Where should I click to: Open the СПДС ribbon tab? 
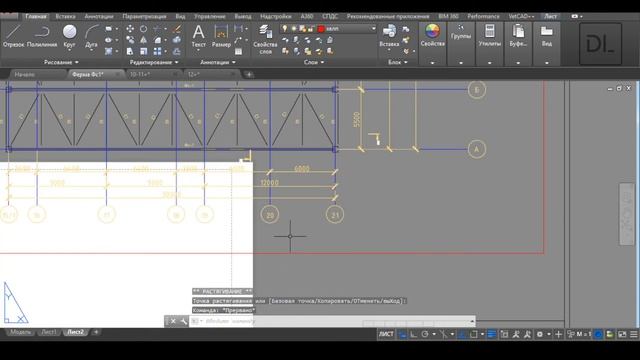330,16
